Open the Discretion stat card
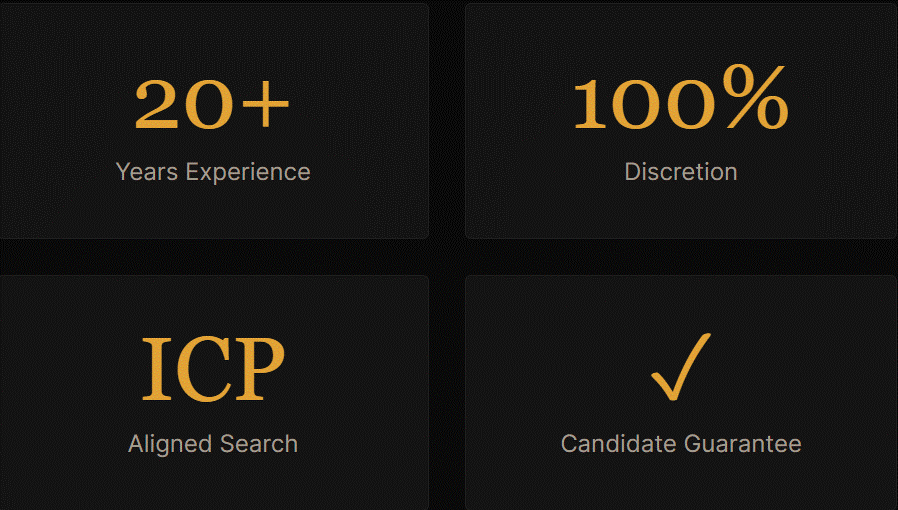This screenshot has height=510, width=898. pyautogui.click(x=681, y=121)
